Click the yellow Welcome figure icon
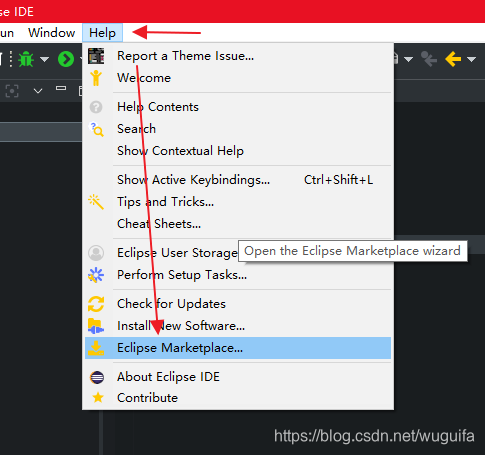Screen dimensions: 485x455 pyautogui.click(x=96, y=78)
